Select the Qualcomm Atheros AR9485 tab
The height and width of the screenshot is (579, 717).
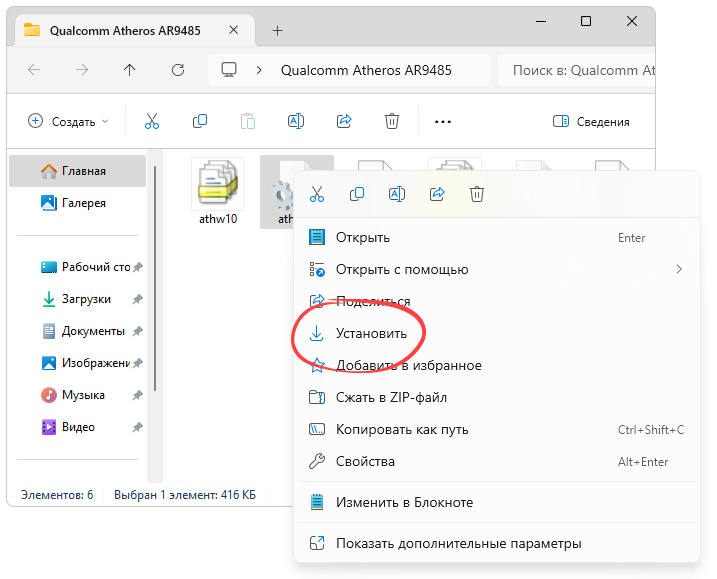[135, 30]
